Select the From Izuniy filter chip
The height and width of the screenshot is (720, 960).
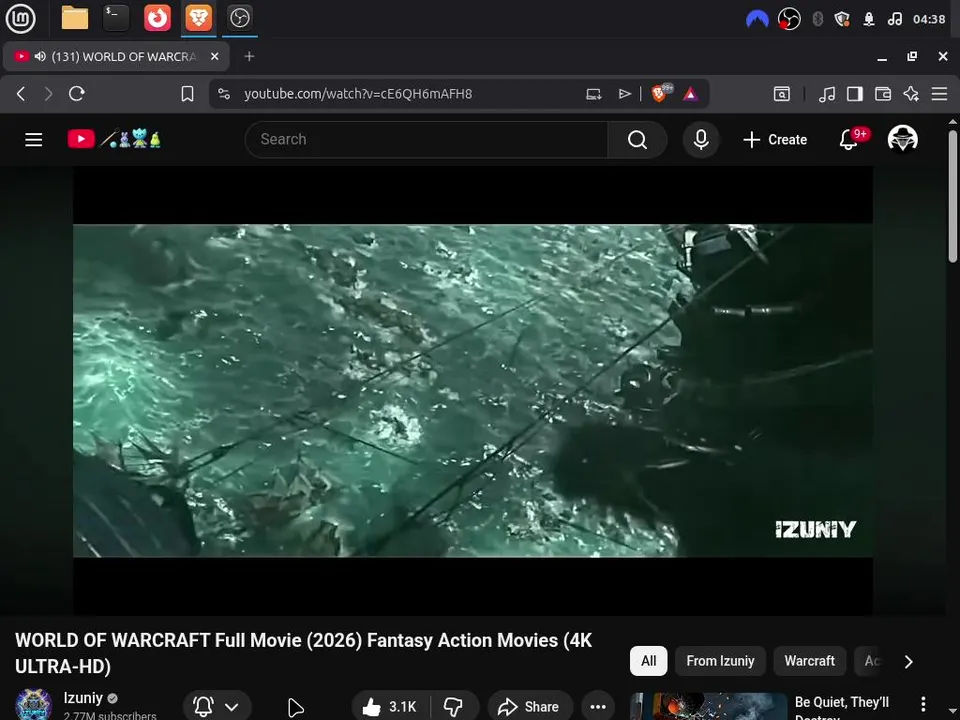720,661
